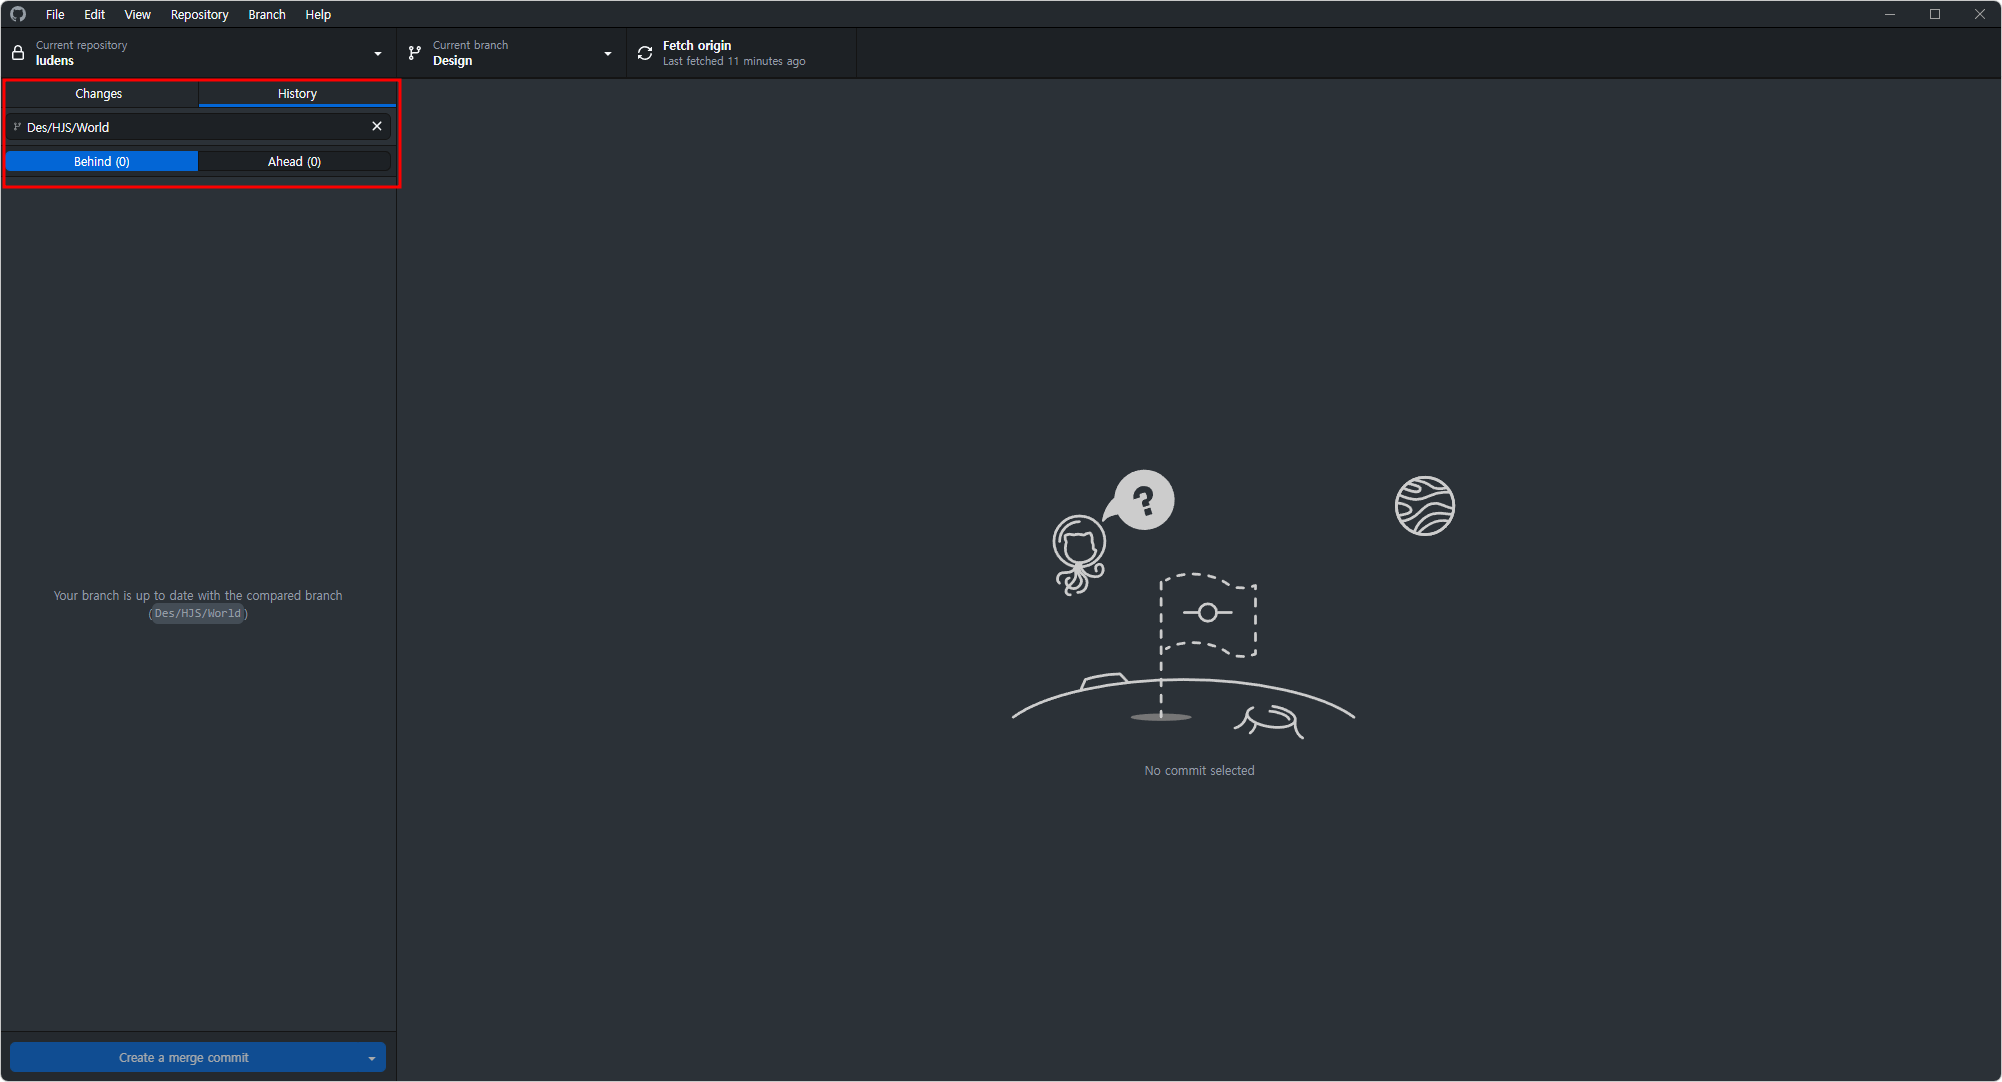Click the GitHub Desktop logo icon
2002x1082 pixels.
[x=18, y=14]
